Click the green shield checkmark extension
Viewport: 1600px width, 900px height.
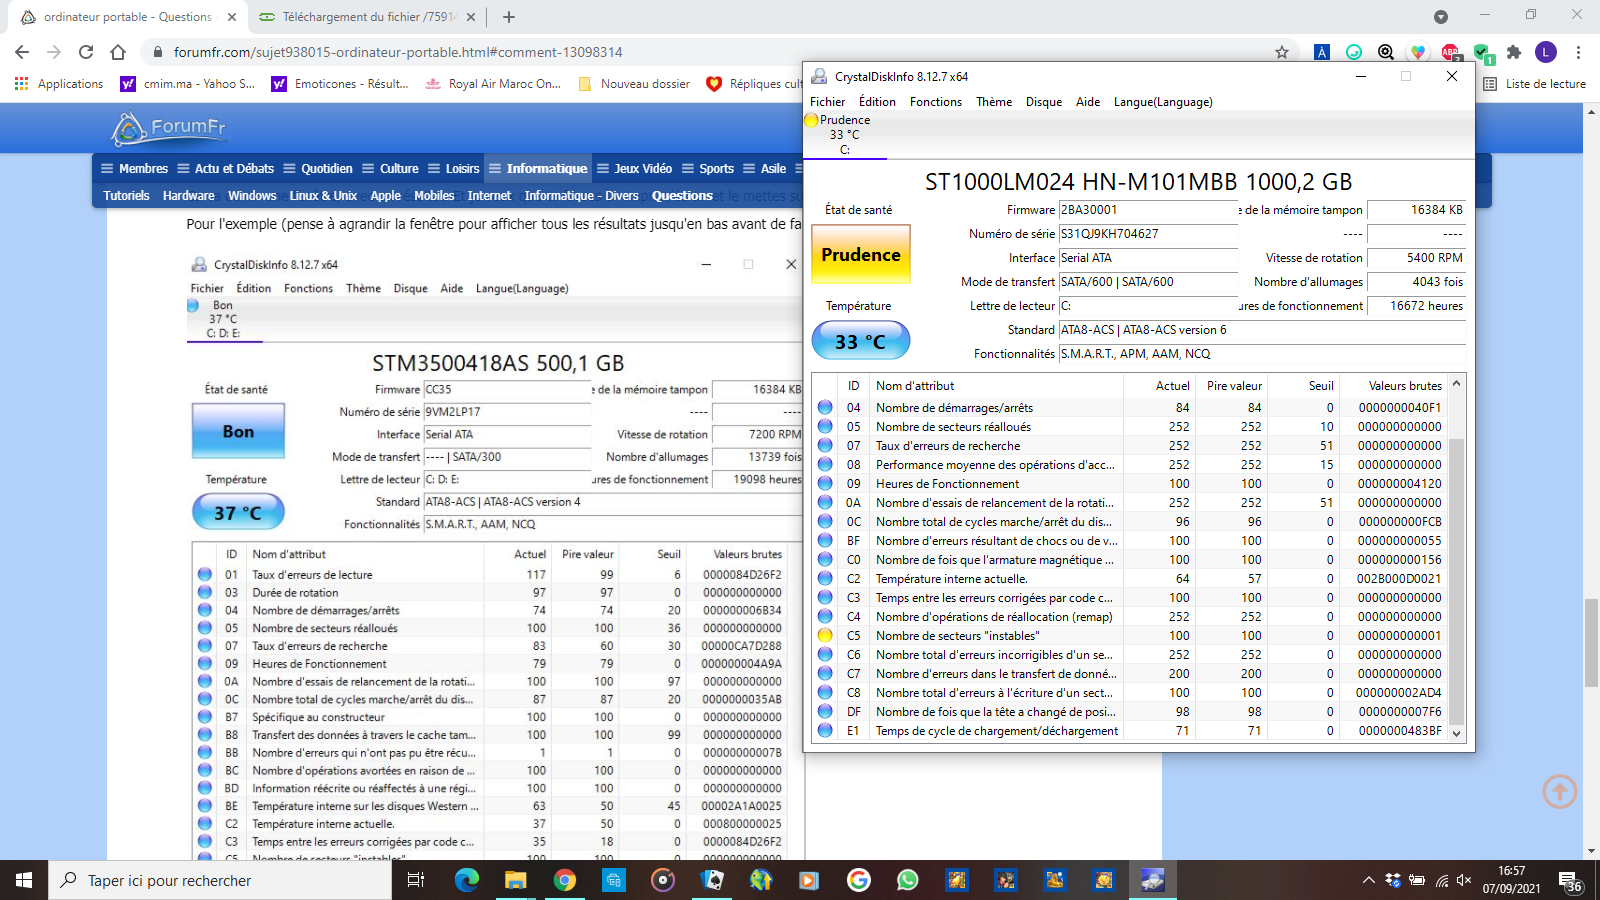1482,53
